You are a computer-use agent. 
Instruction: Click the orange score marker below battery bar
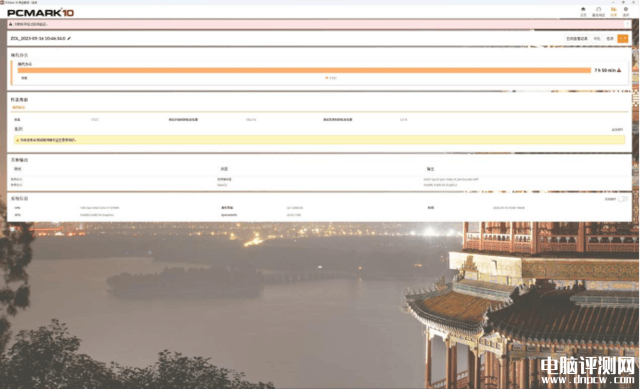[x=327, y=78]
